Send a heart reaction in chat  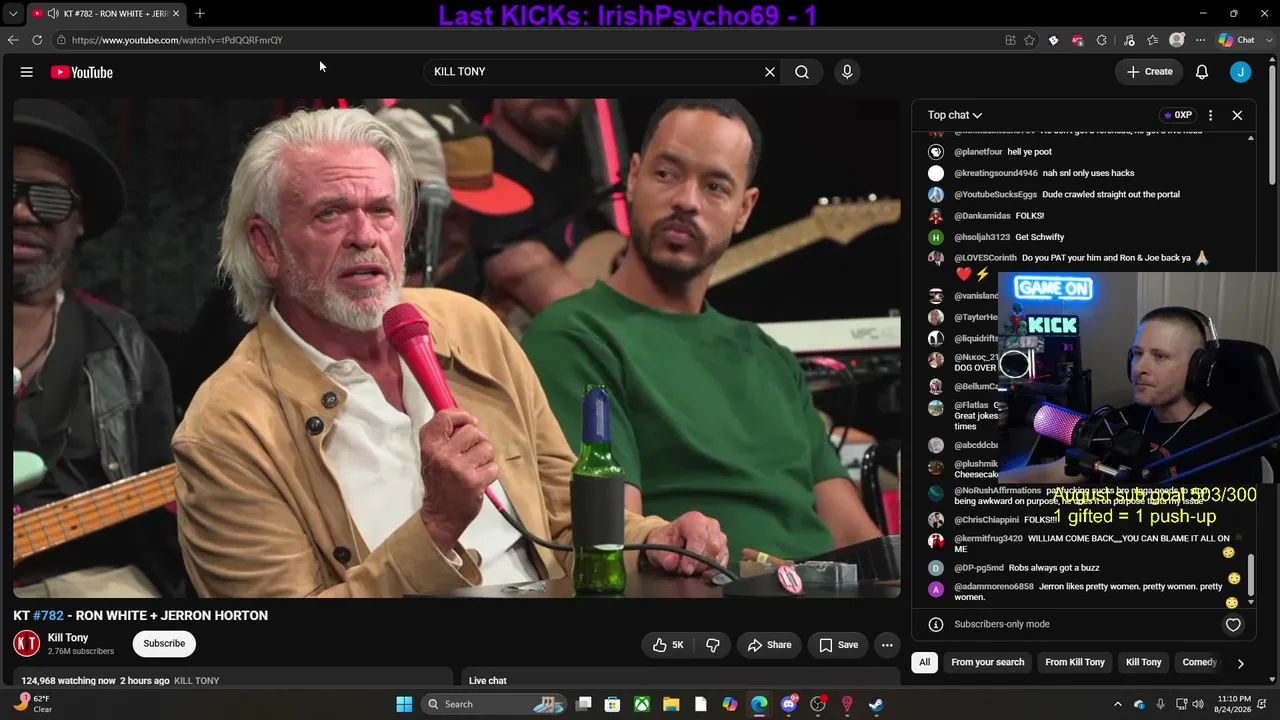click(1233, 625)
